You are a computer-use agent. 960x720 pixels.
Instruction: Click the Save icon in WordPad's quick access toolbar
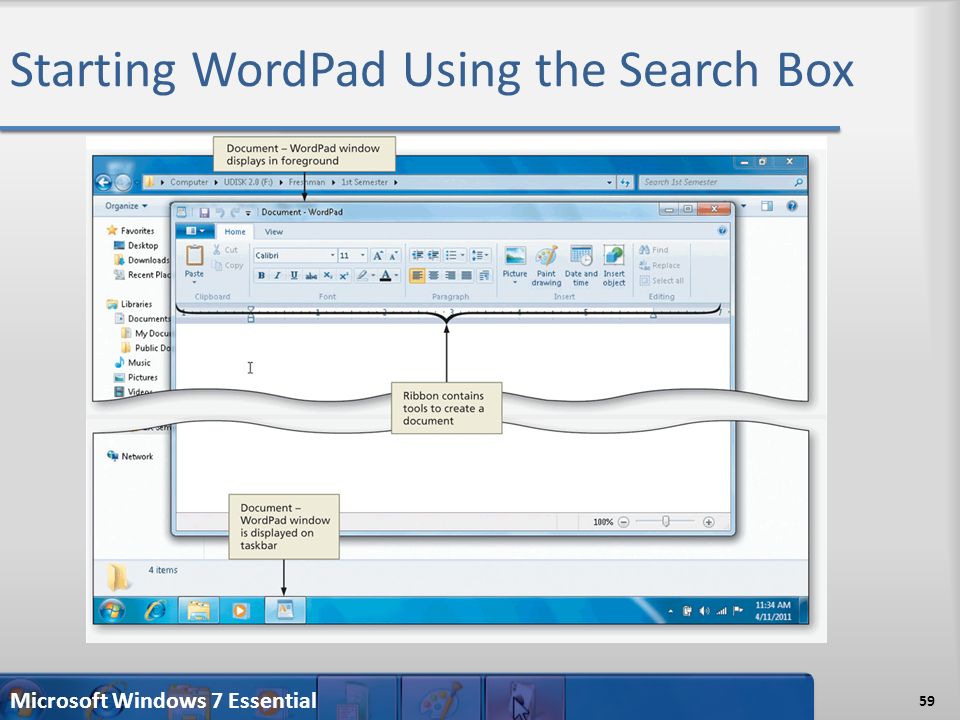click(x=204, y=212)
